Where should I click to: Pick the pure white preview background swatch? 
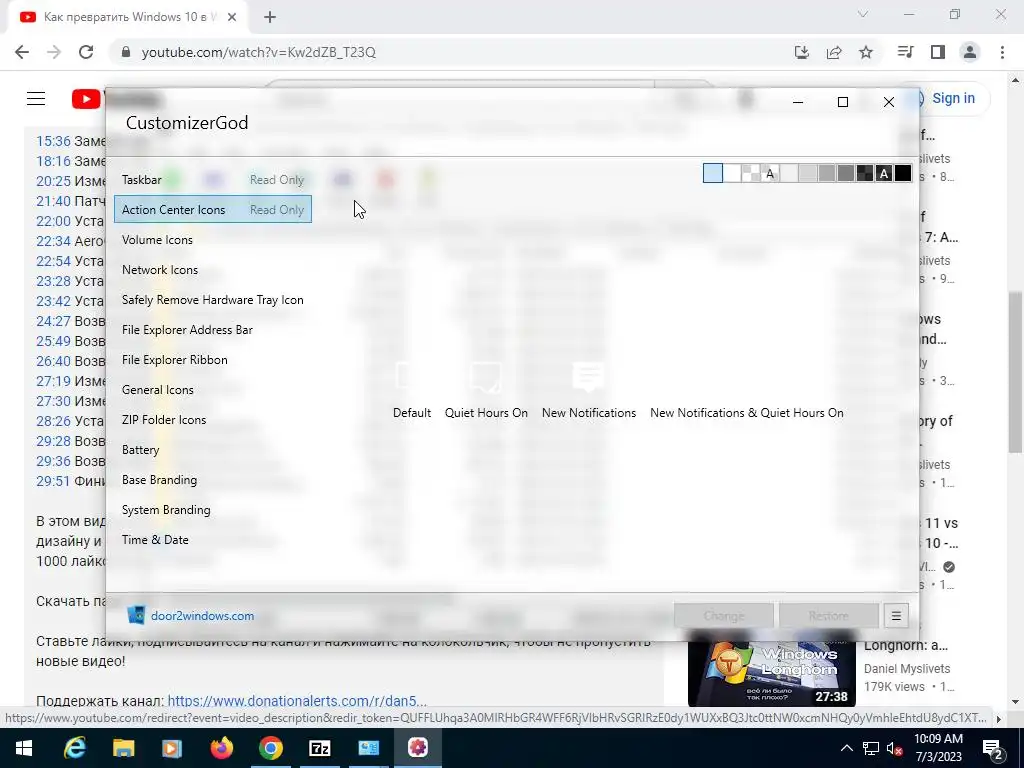pyautogui.click(x=732, y=173)
